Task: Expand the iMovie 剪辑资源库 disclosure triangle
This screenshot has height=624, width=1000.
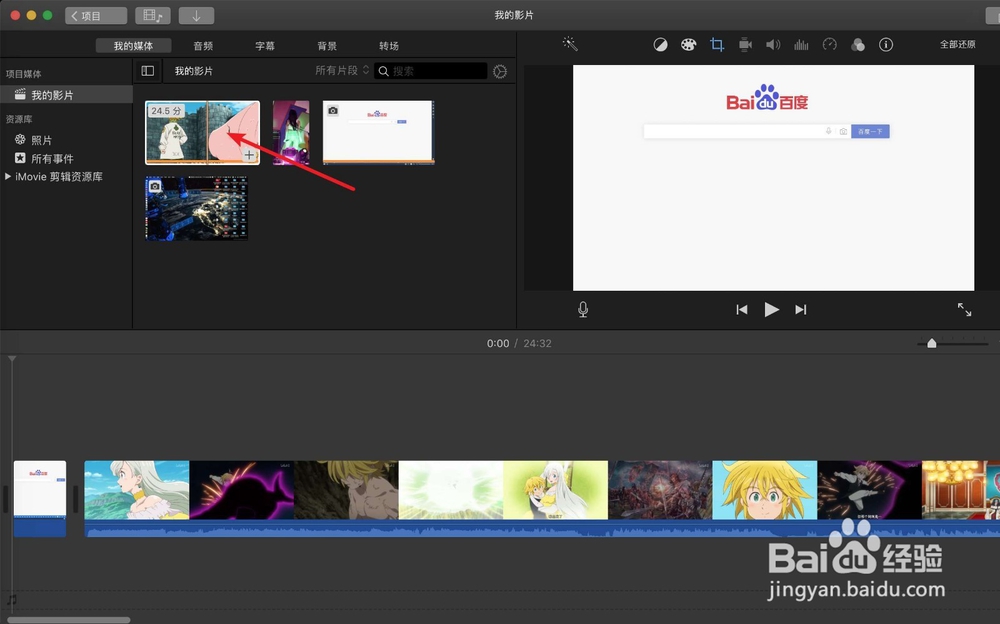Action: (8, 176)
